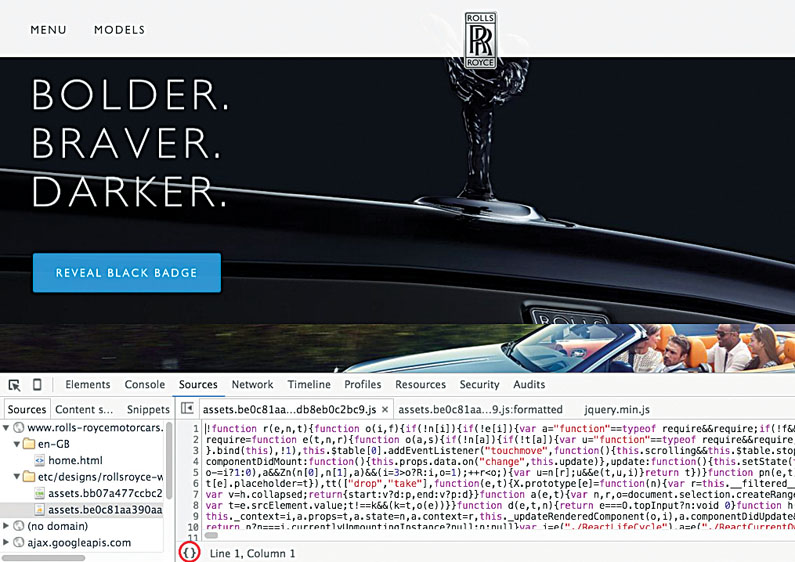Select the assets.bb07a477ccbc2 file
The height and width of the screenshot is (562, 795).
[x=105, y=493]
